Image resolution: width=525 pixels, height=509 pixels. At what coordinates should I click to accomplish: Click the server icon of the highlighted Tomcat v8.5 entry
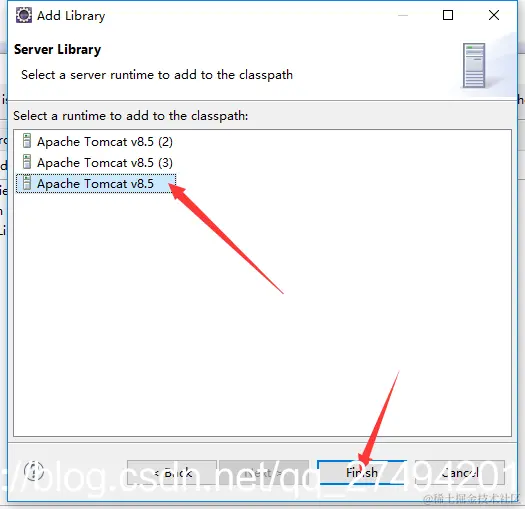pyautogui.click(x=27, y=183)
